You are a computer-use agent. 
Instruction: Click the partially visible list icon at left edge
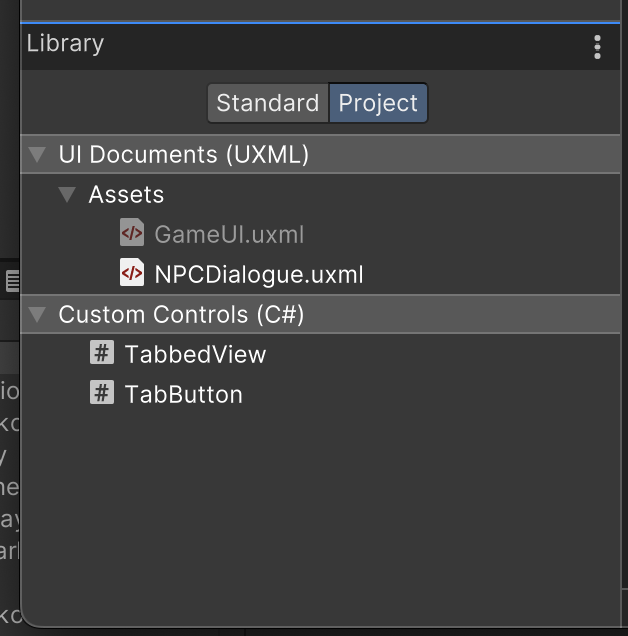12,280
